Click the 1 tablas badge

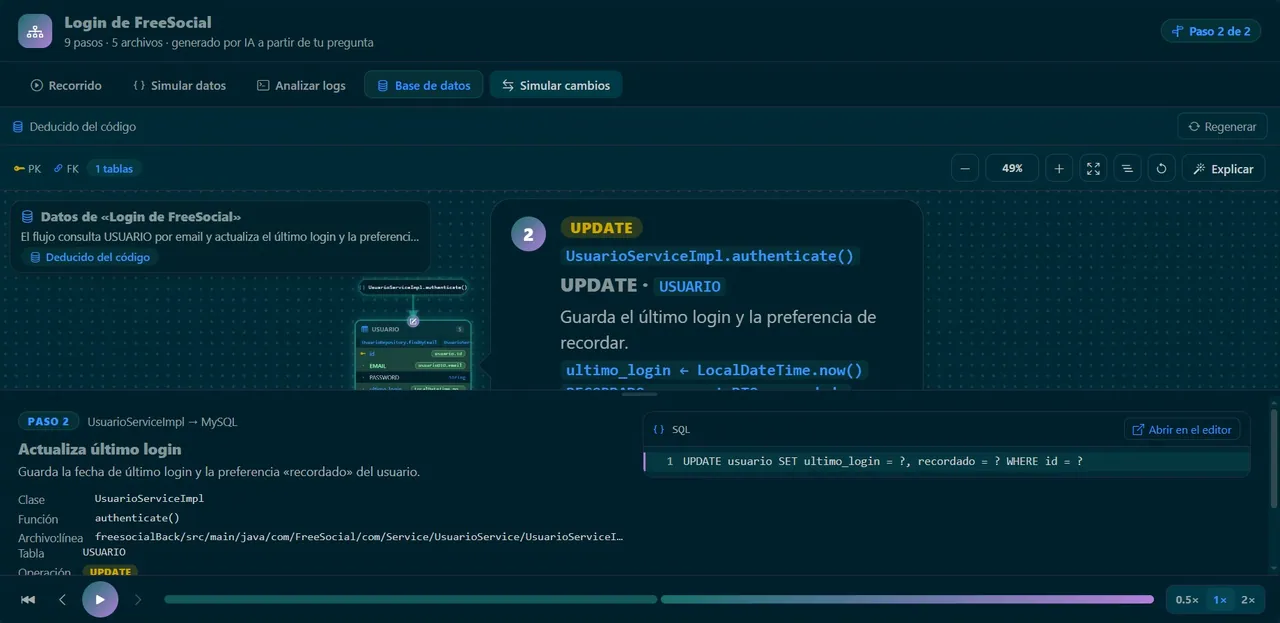[x=114, y=169]
